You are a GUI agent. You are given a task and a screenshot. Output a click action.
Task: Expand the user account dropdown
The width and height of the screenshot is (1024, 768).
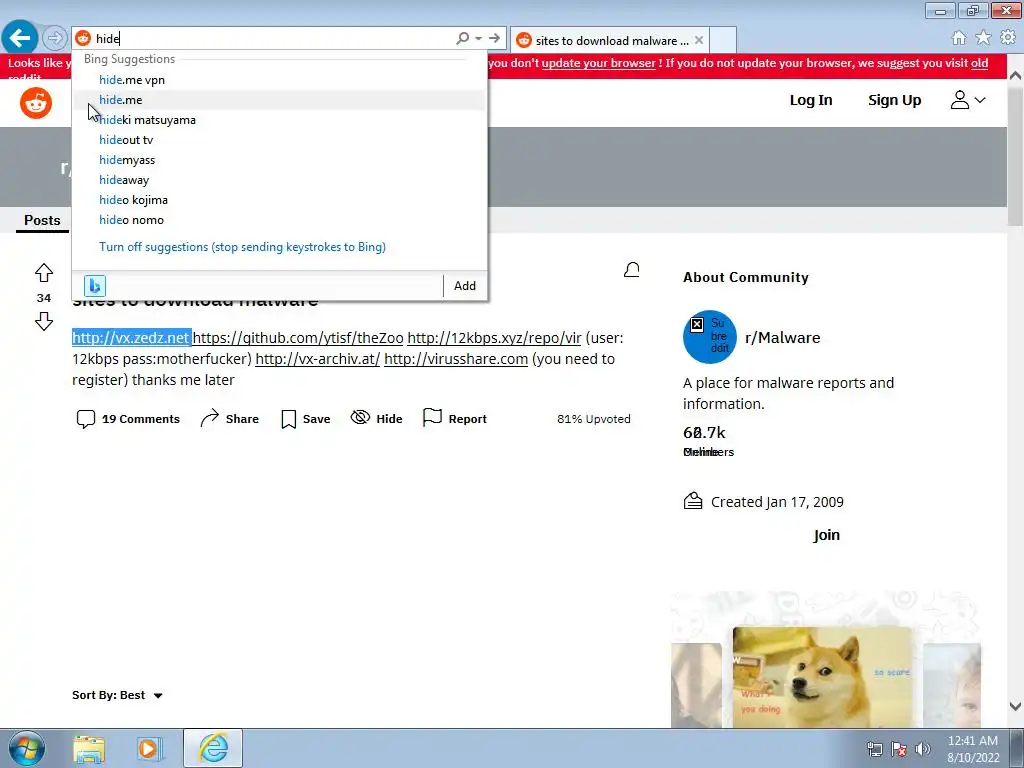click(967, 100)
